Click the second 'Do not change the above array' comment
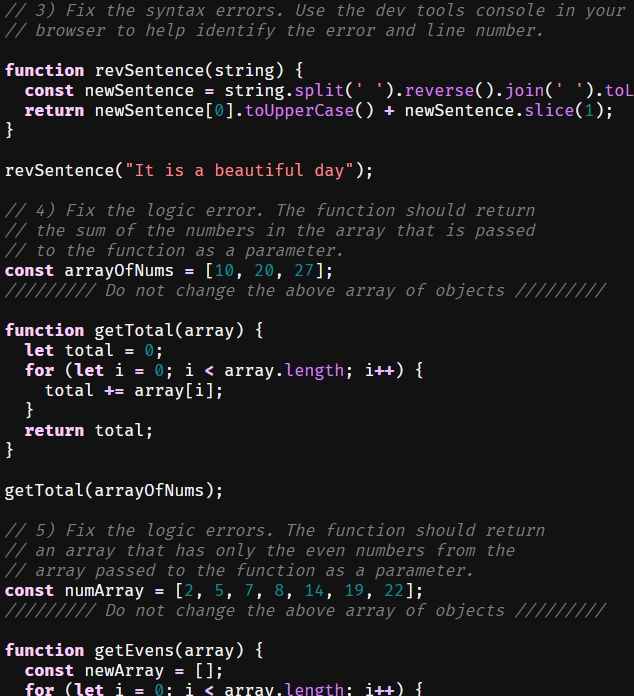Screen dimensions: 634x696 [305, 610]
